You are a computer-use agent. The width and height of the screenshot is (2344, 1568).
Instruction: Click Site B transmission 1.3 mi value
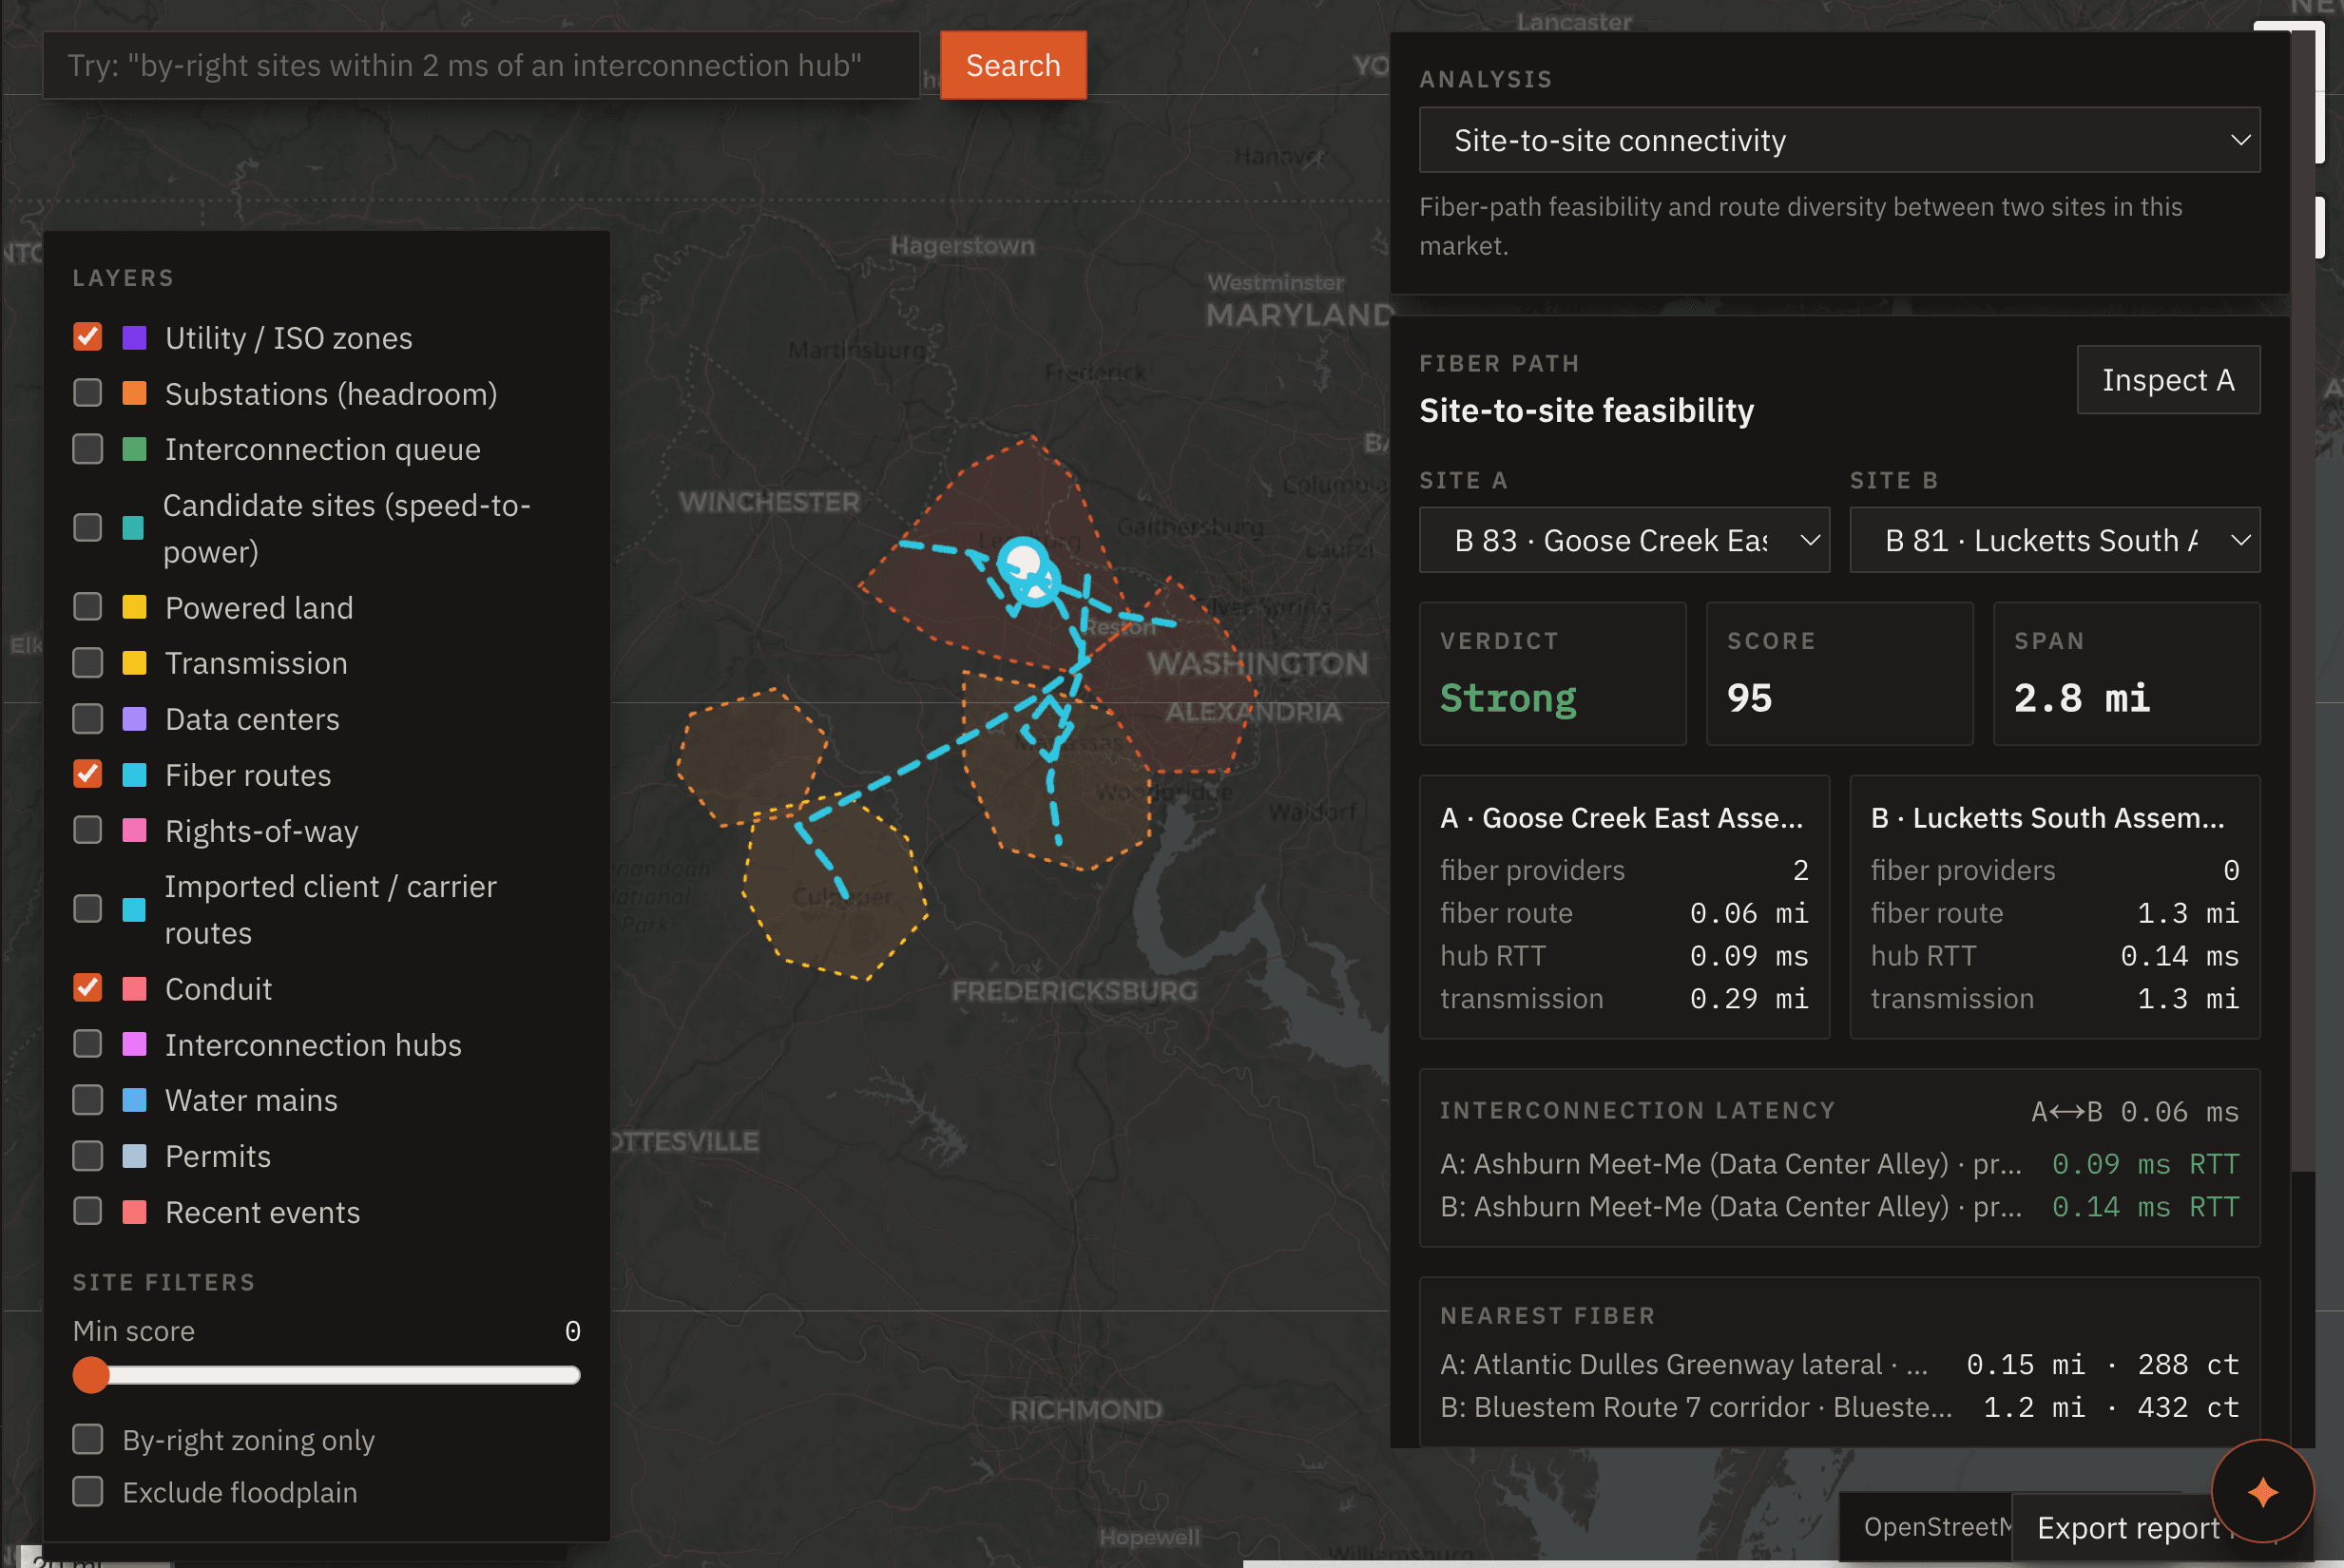[x=2187, y=999]
